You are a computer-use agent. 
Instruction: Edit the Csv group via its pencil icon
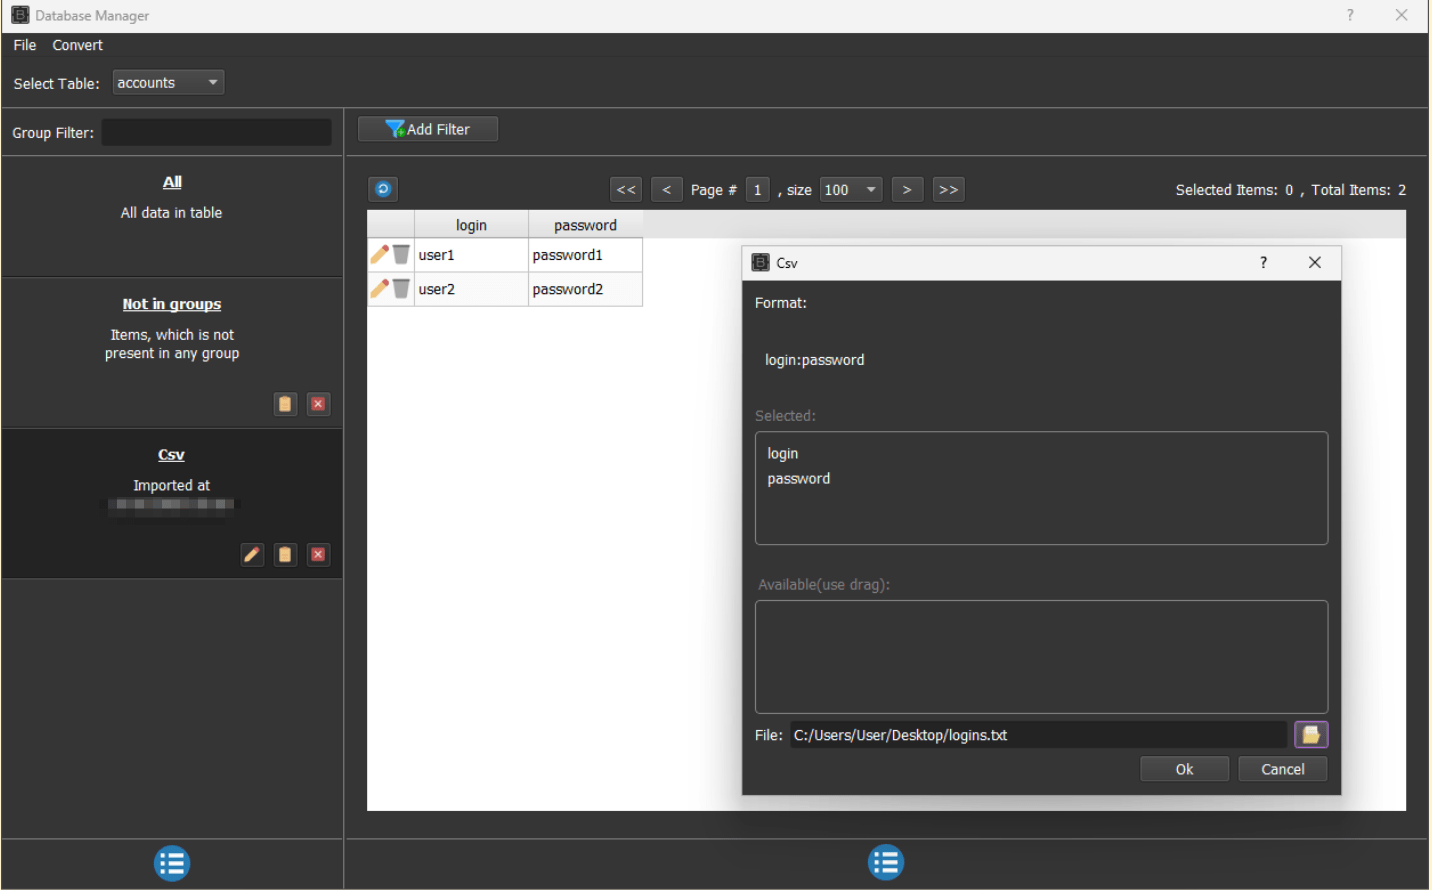pyautogui.click(x=251, y=554)
